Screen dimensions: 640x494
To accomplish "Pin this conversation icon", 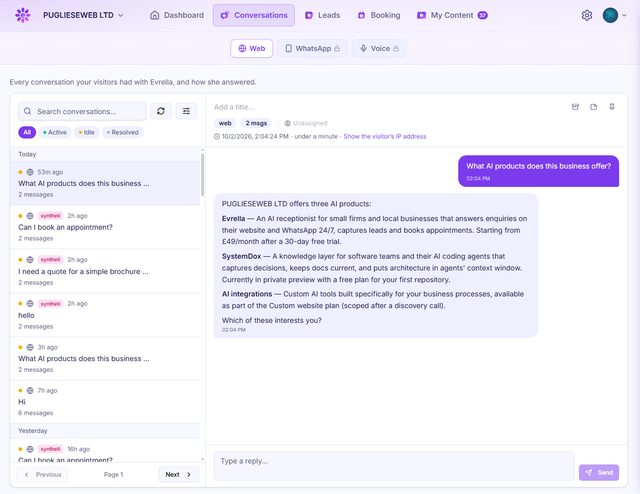I will point(612,107).
